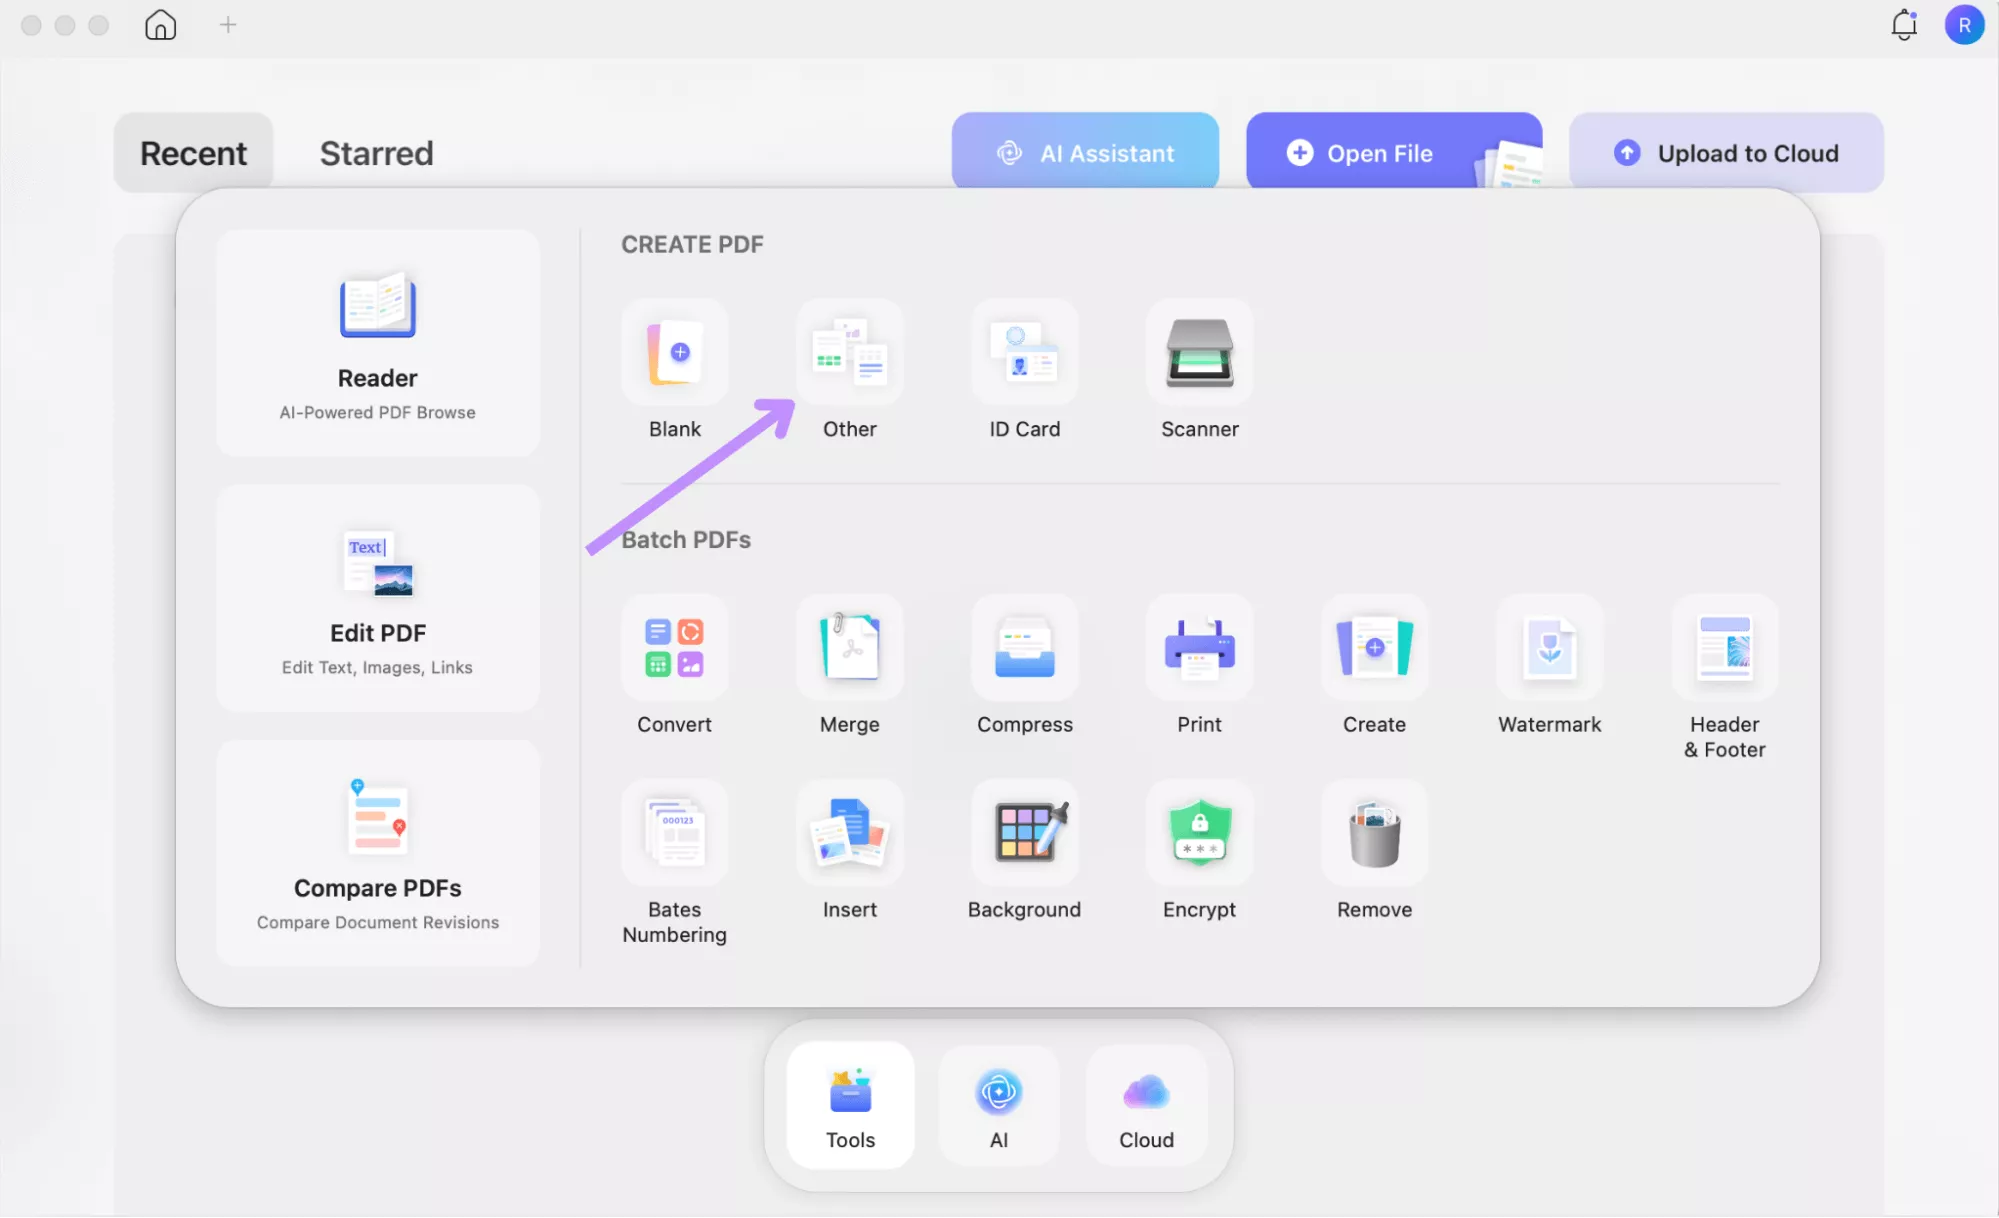Select Tools in the bottom dock
The width and height of the screenshot is (1999, 1218).
coord(851,1106)
